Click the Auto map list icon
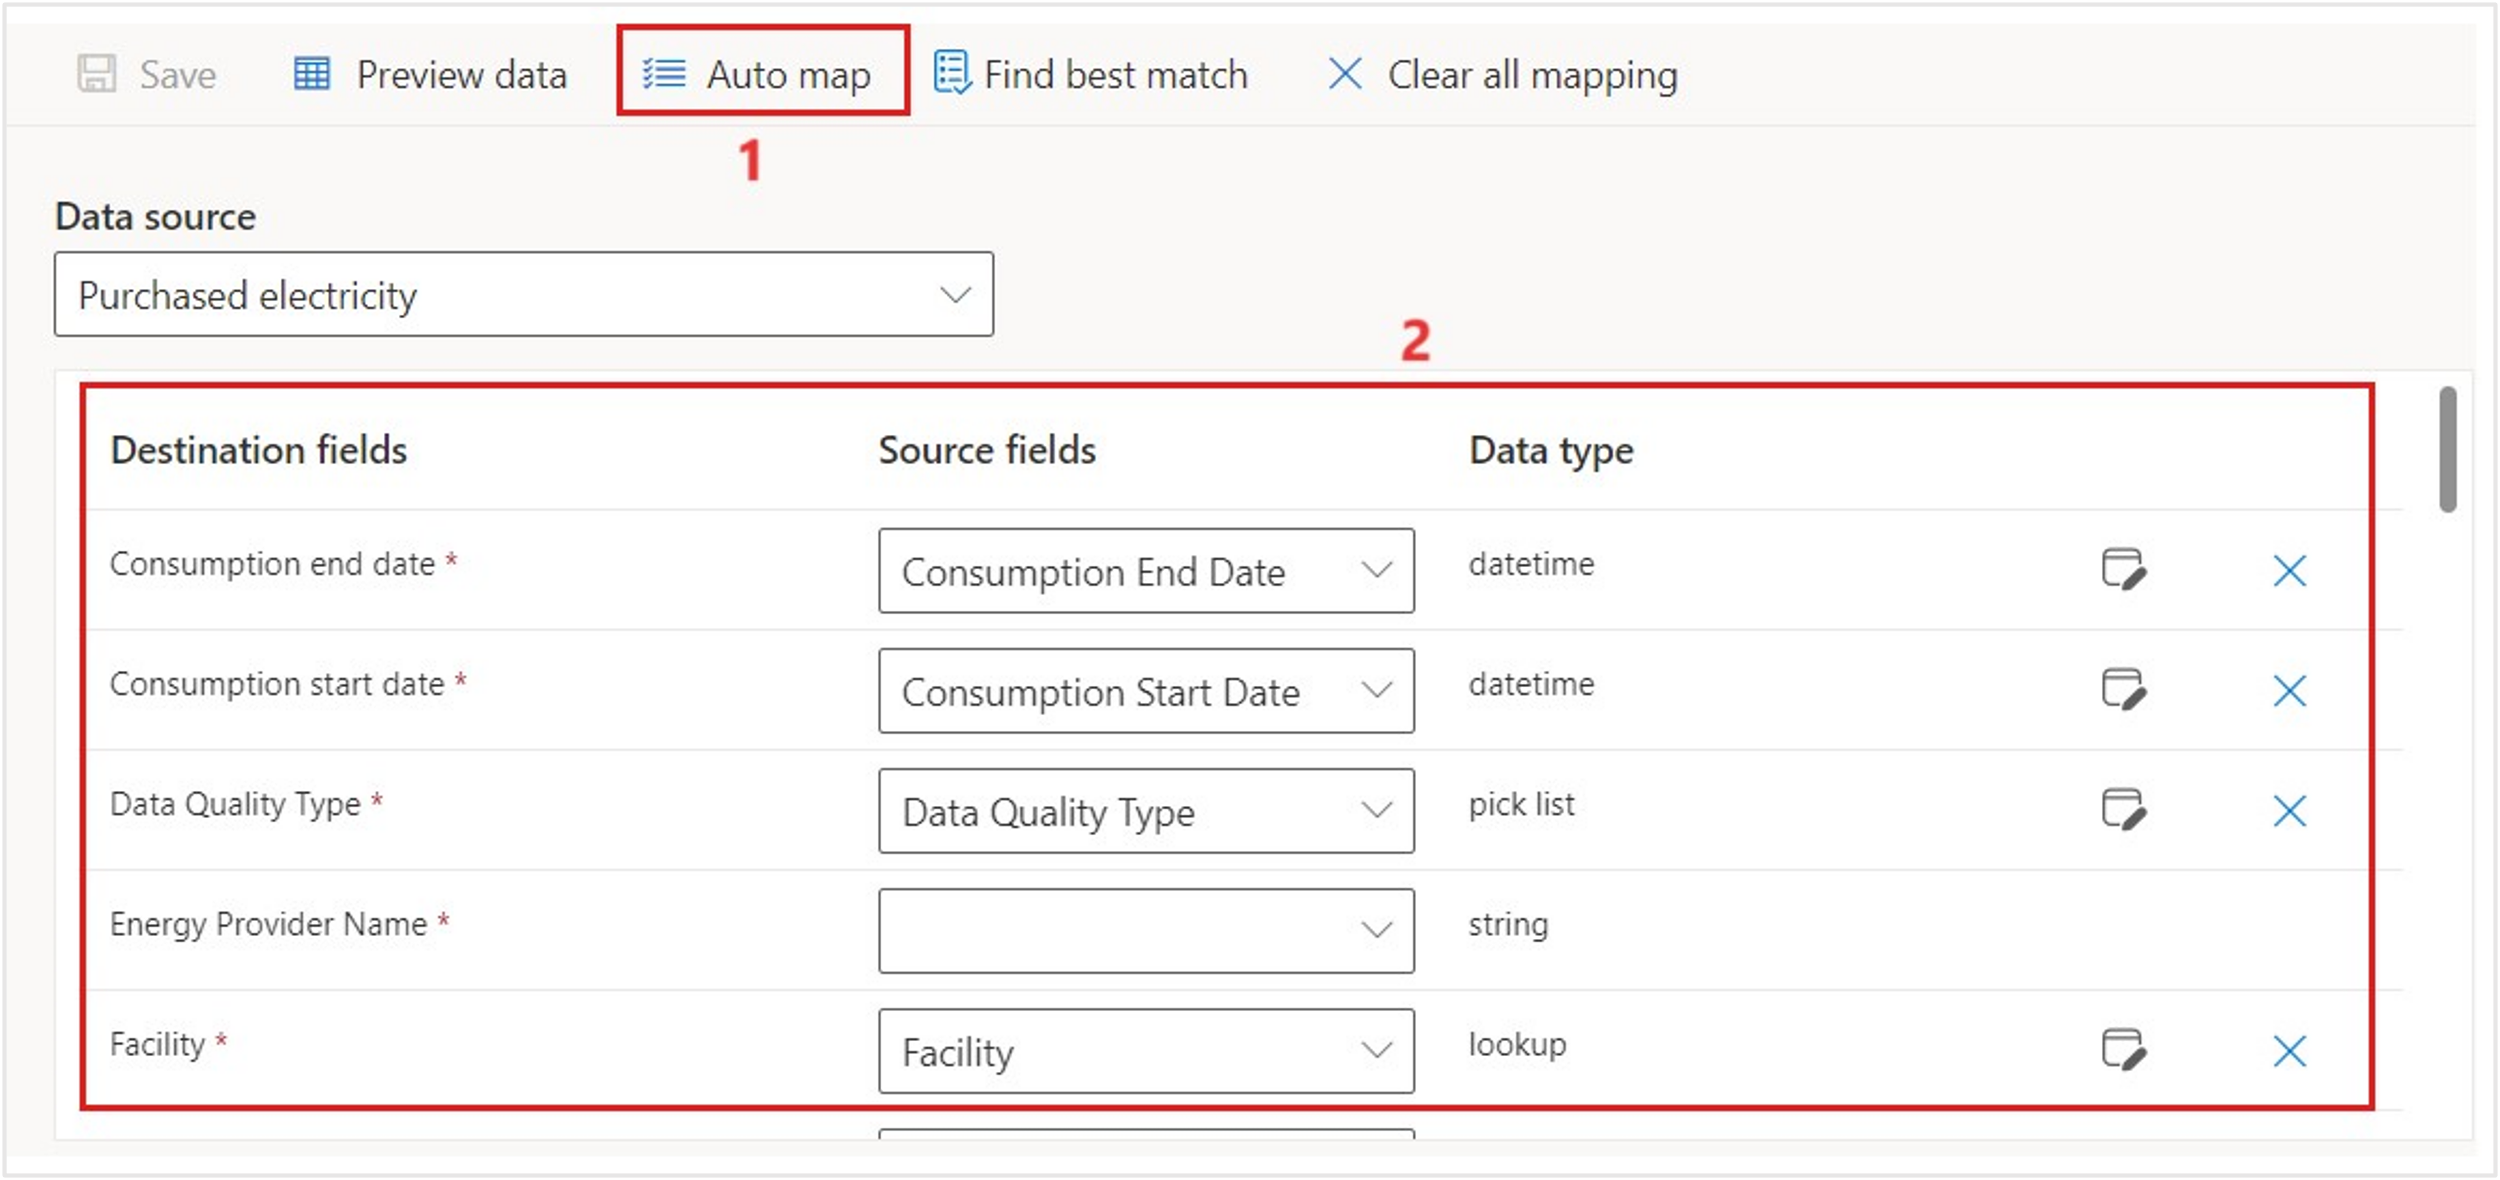 [663, 74]
